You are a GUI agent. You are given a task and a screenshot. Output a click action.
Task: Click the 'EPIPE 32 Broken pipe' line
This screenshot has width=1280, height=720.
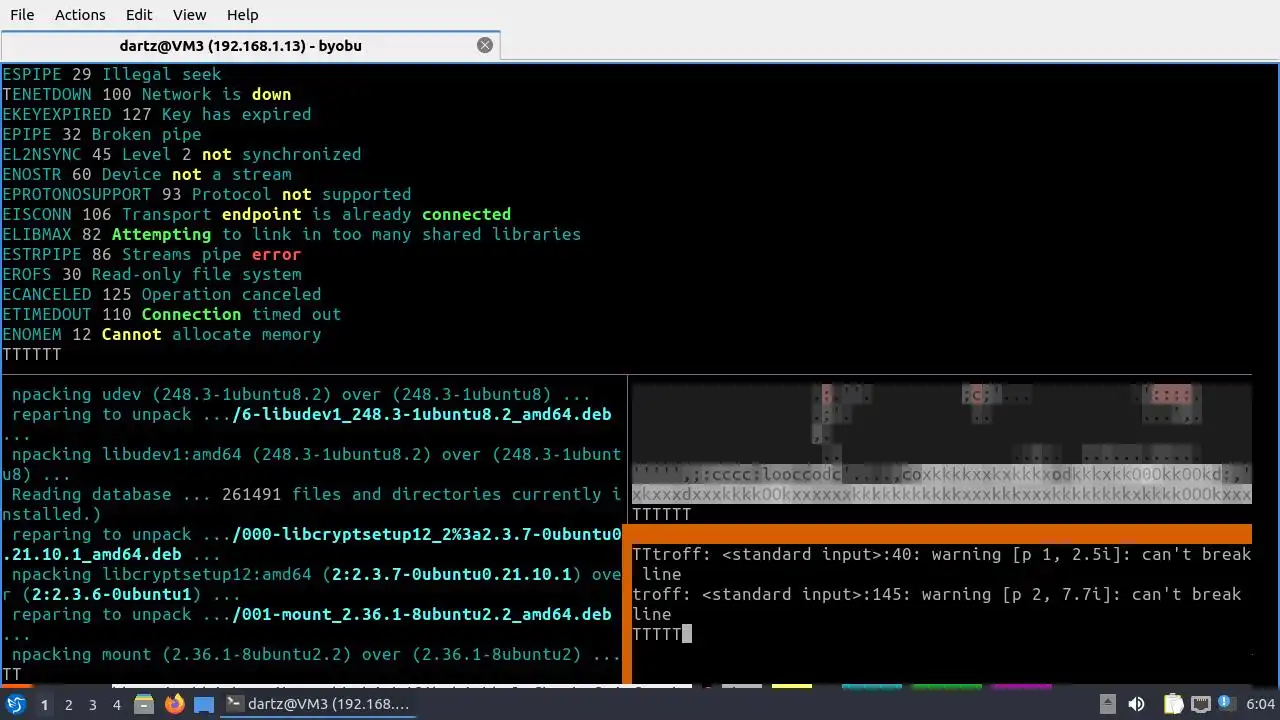pyautogui.click(x=102, y=134)
